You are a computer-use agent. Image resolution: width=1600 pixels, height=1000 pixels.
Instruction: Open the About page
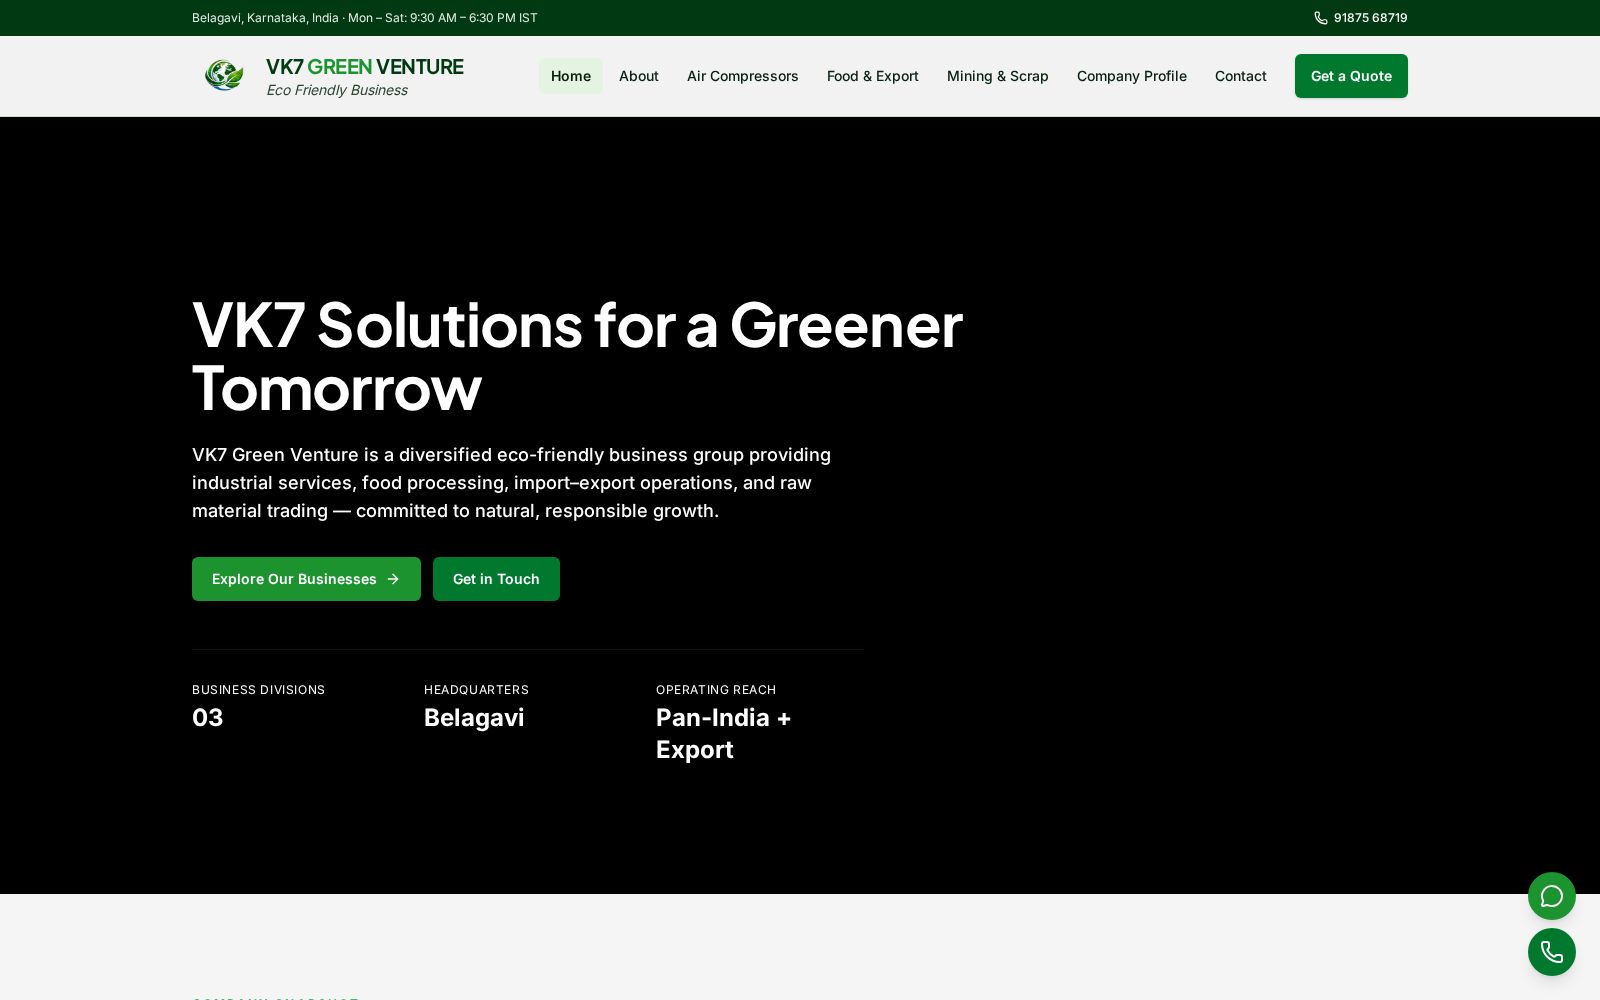click(x=638, y=76)
